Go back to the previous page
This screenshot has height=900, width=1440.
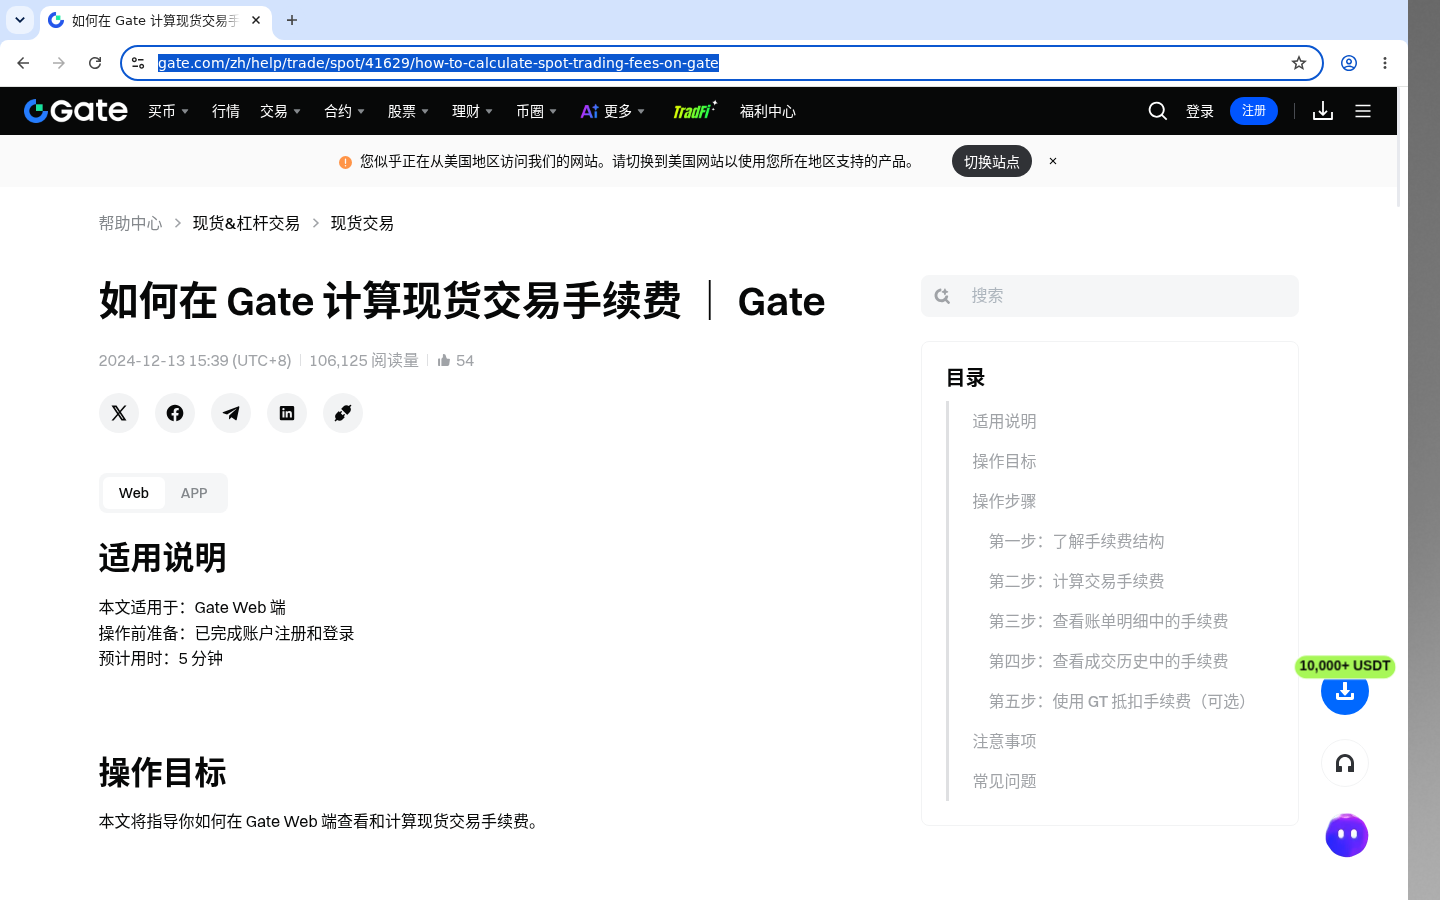(x=23, y=63)
